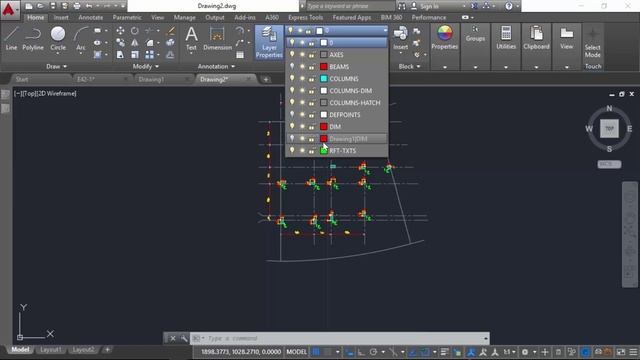Click the Mirror tool icon
The width and height of the screenshot is (640, 360).
(x=135, y=42)
